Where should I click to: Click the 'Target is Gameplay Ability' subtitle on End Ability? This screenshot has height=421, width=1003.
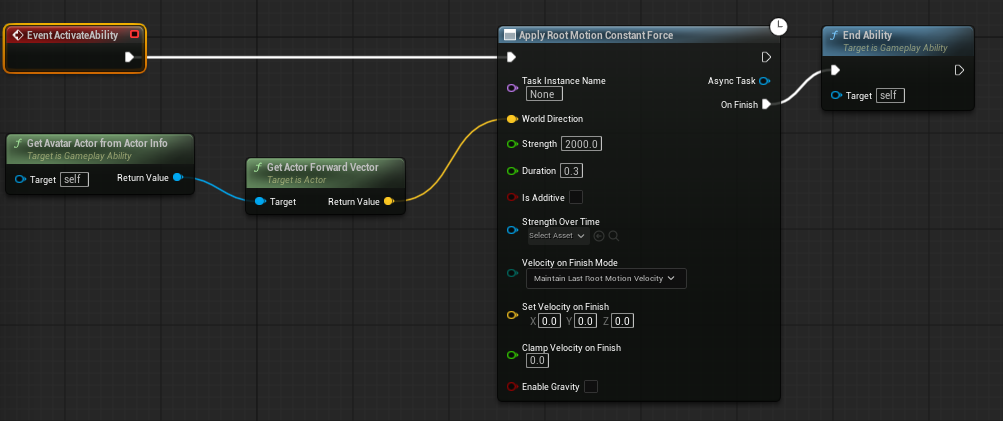tap(895, 48)
